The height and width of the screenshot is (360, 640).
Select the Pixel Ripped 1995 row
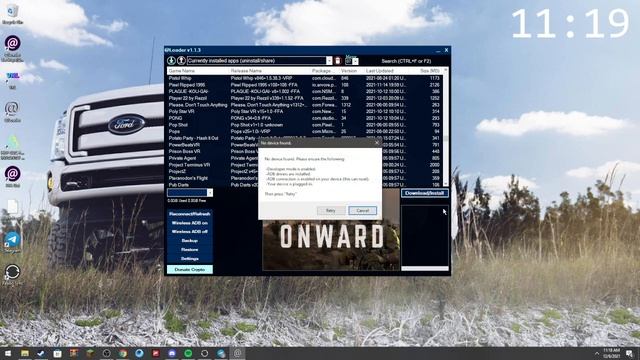click(305, 85)
